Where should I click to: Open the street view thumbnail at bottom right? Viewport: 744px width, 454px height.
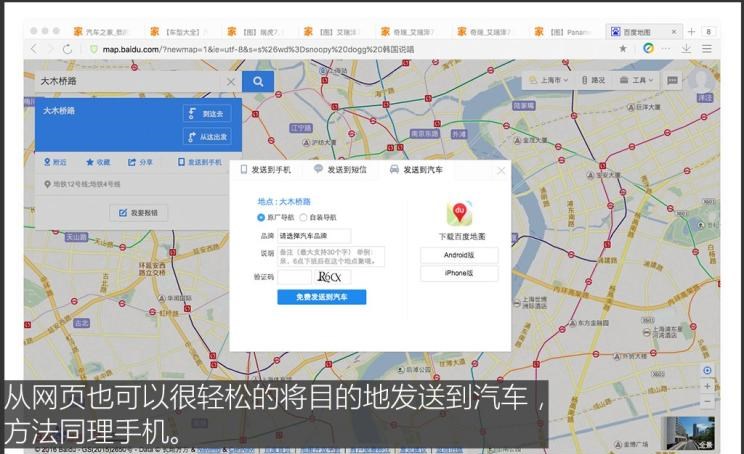[x=690, y=433]
